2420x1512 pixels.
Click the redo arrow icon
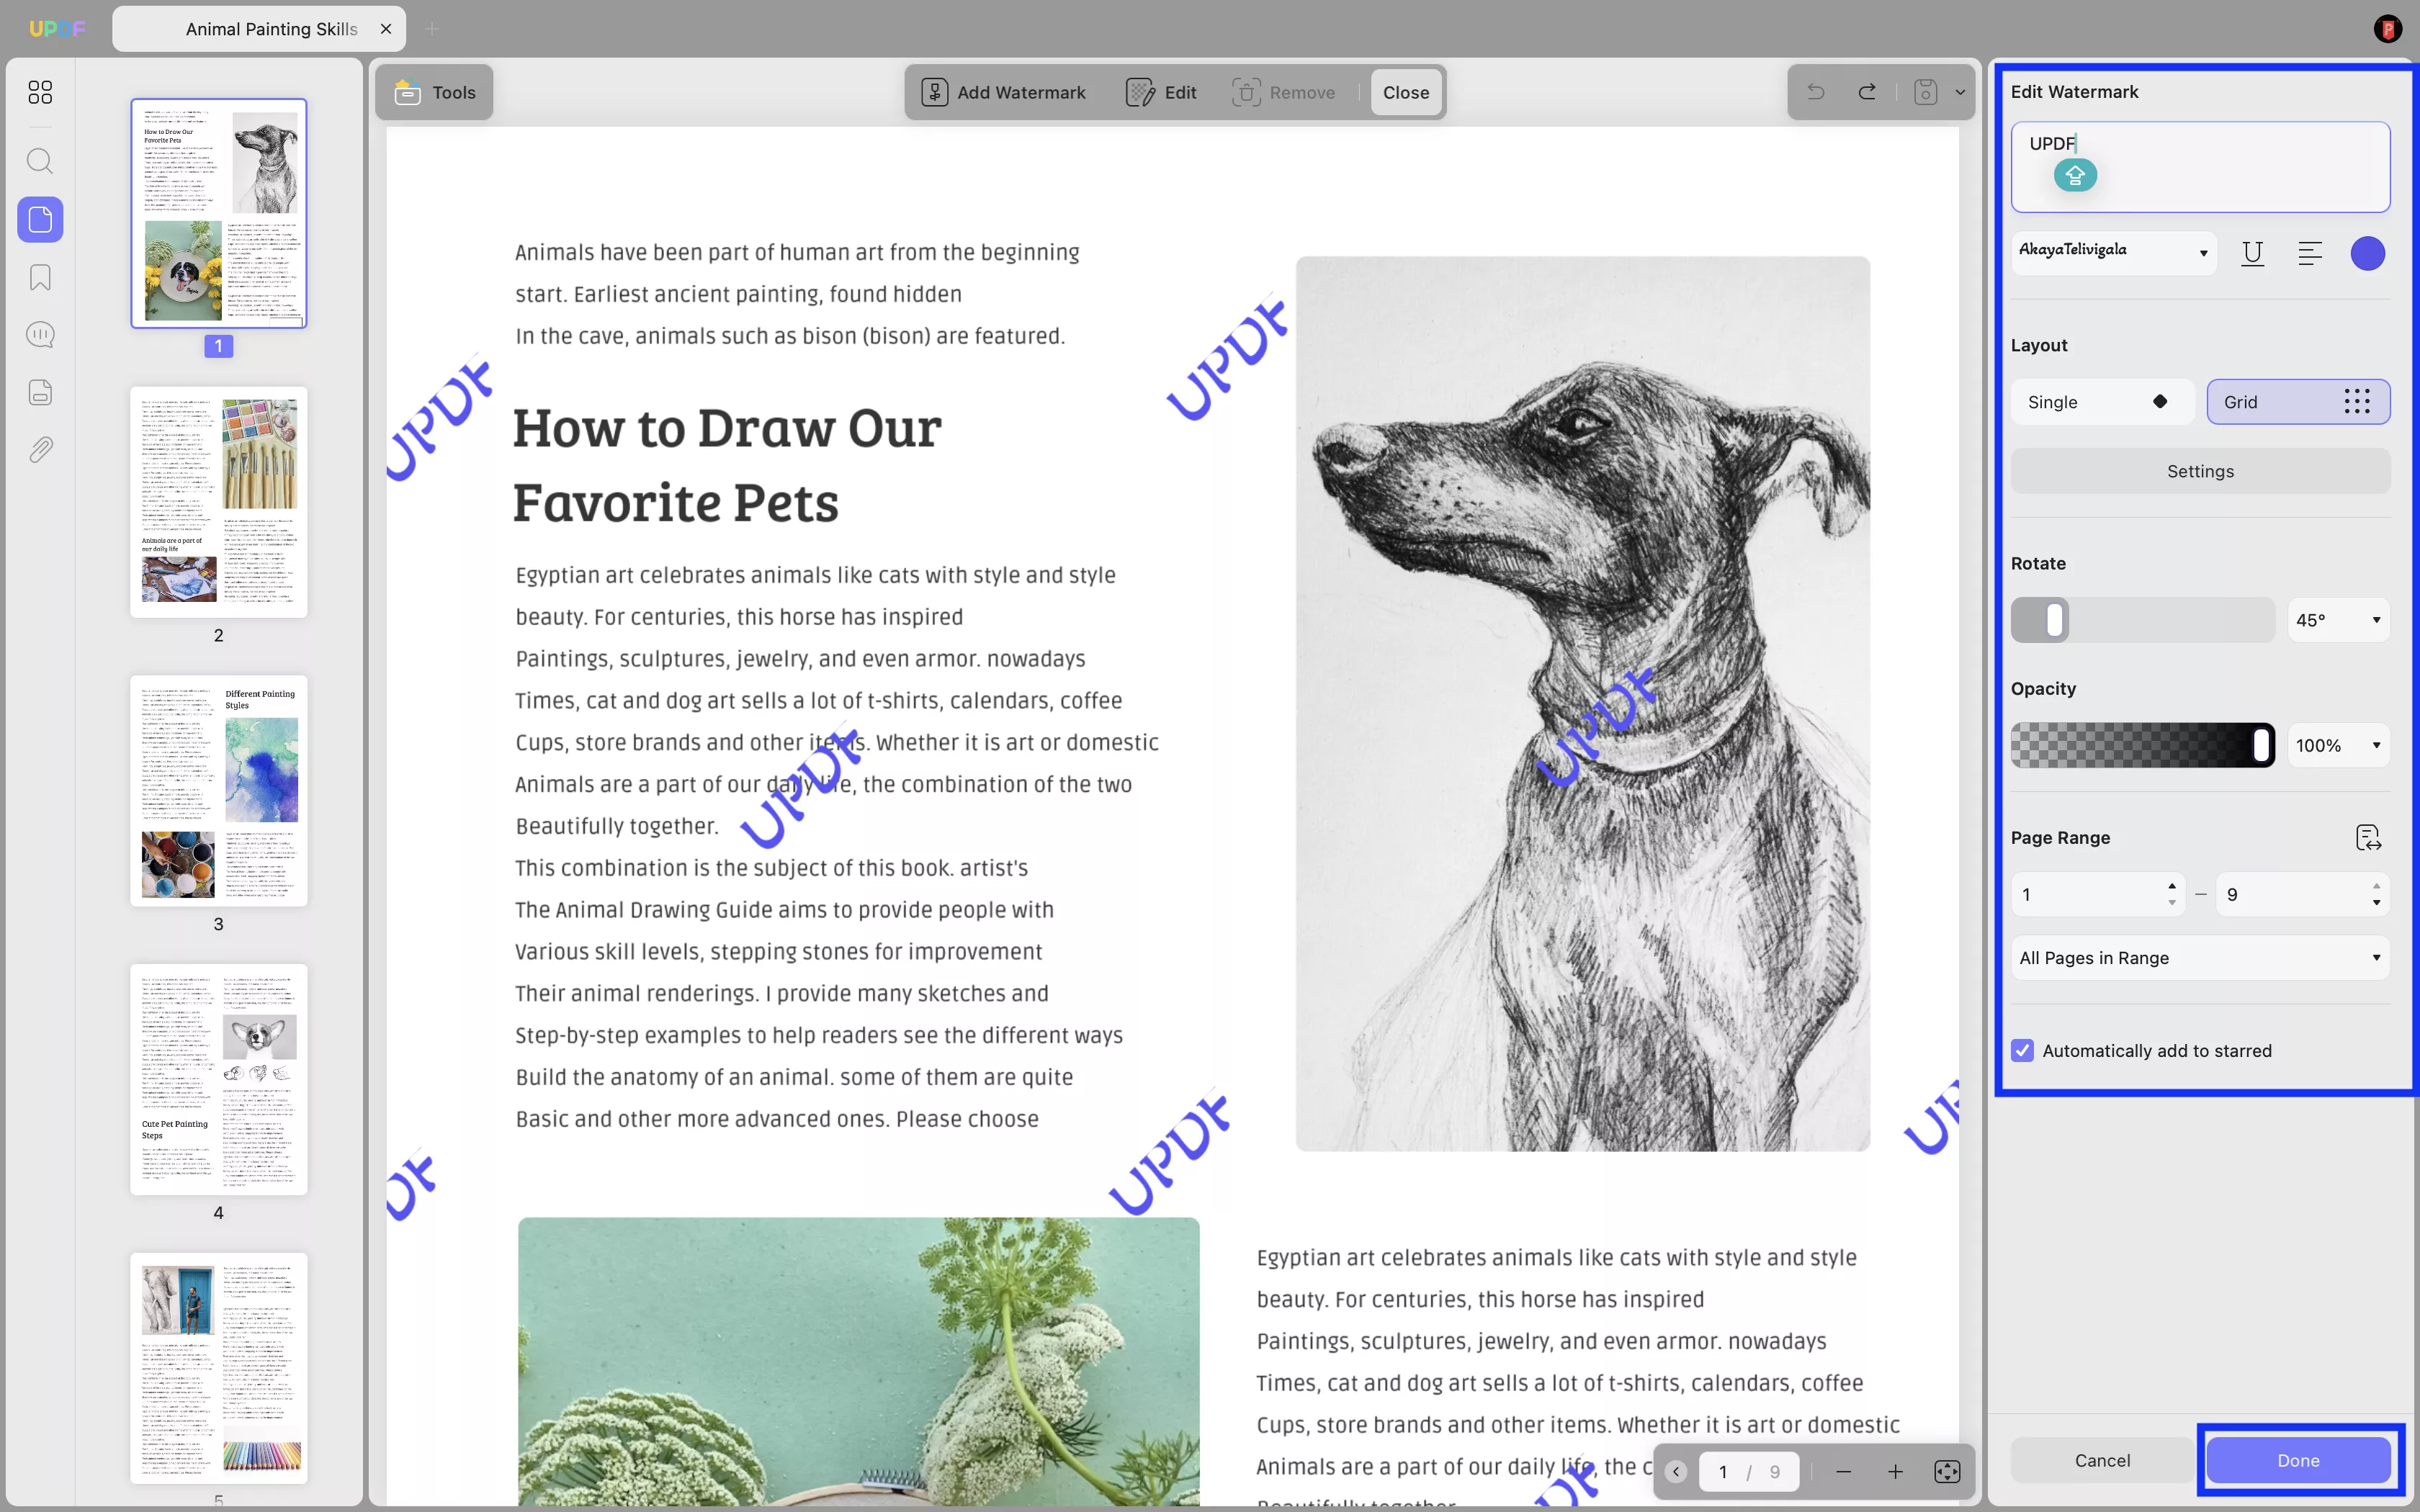(x=1867, y=92)
